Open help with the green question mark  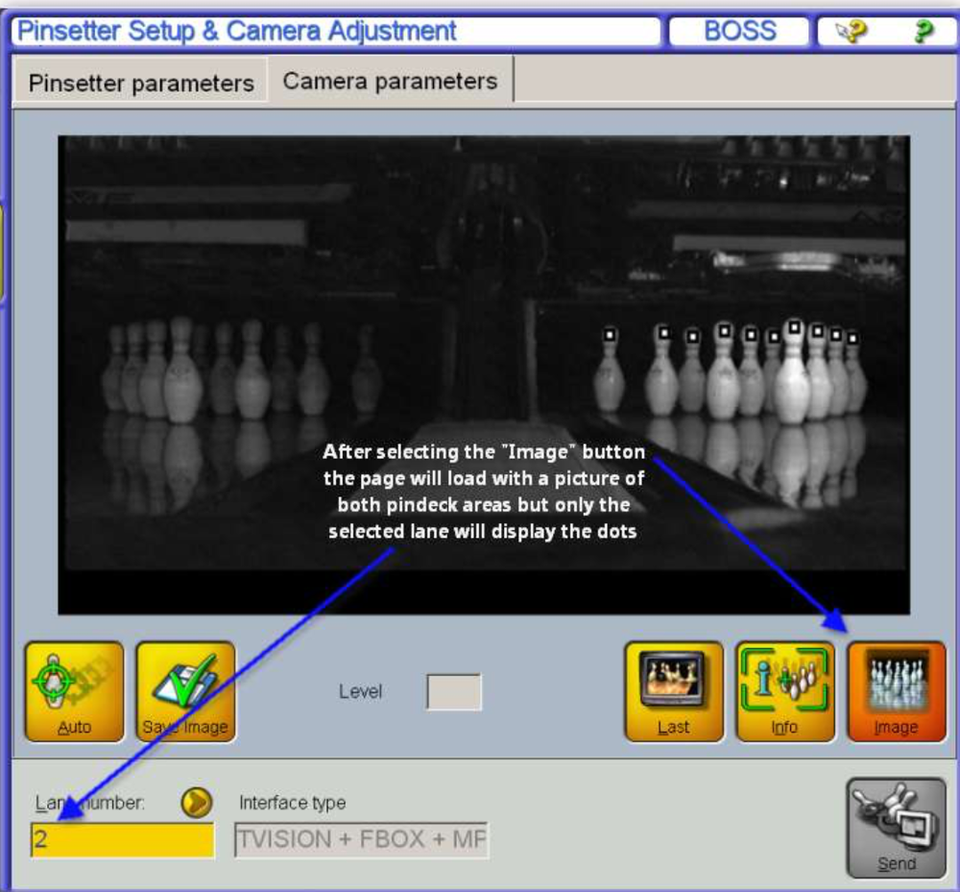[x=923, y=31]
